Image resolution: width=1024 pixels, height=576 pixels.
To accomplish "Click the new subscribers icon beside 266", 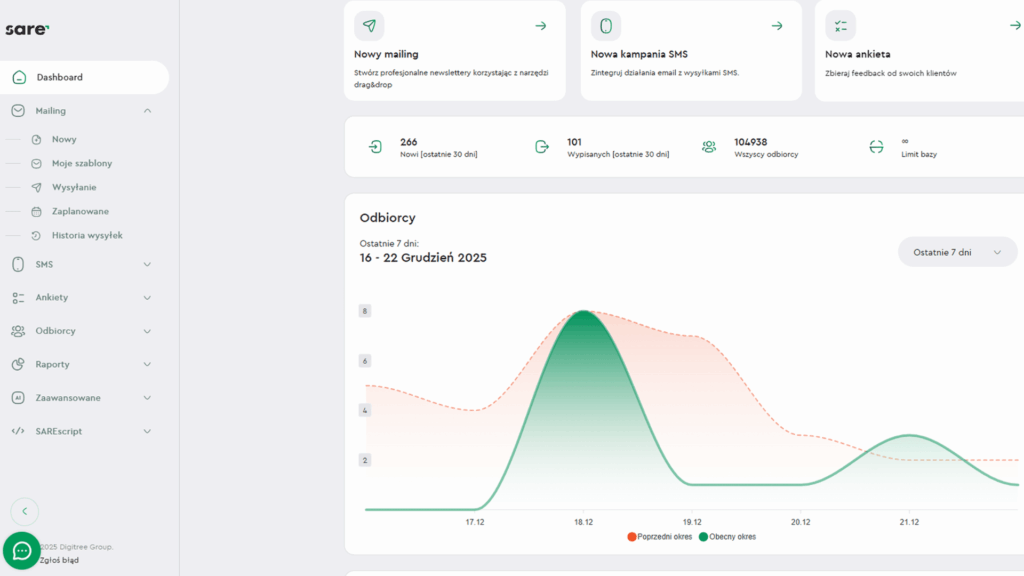I will [x=375, y=147].
